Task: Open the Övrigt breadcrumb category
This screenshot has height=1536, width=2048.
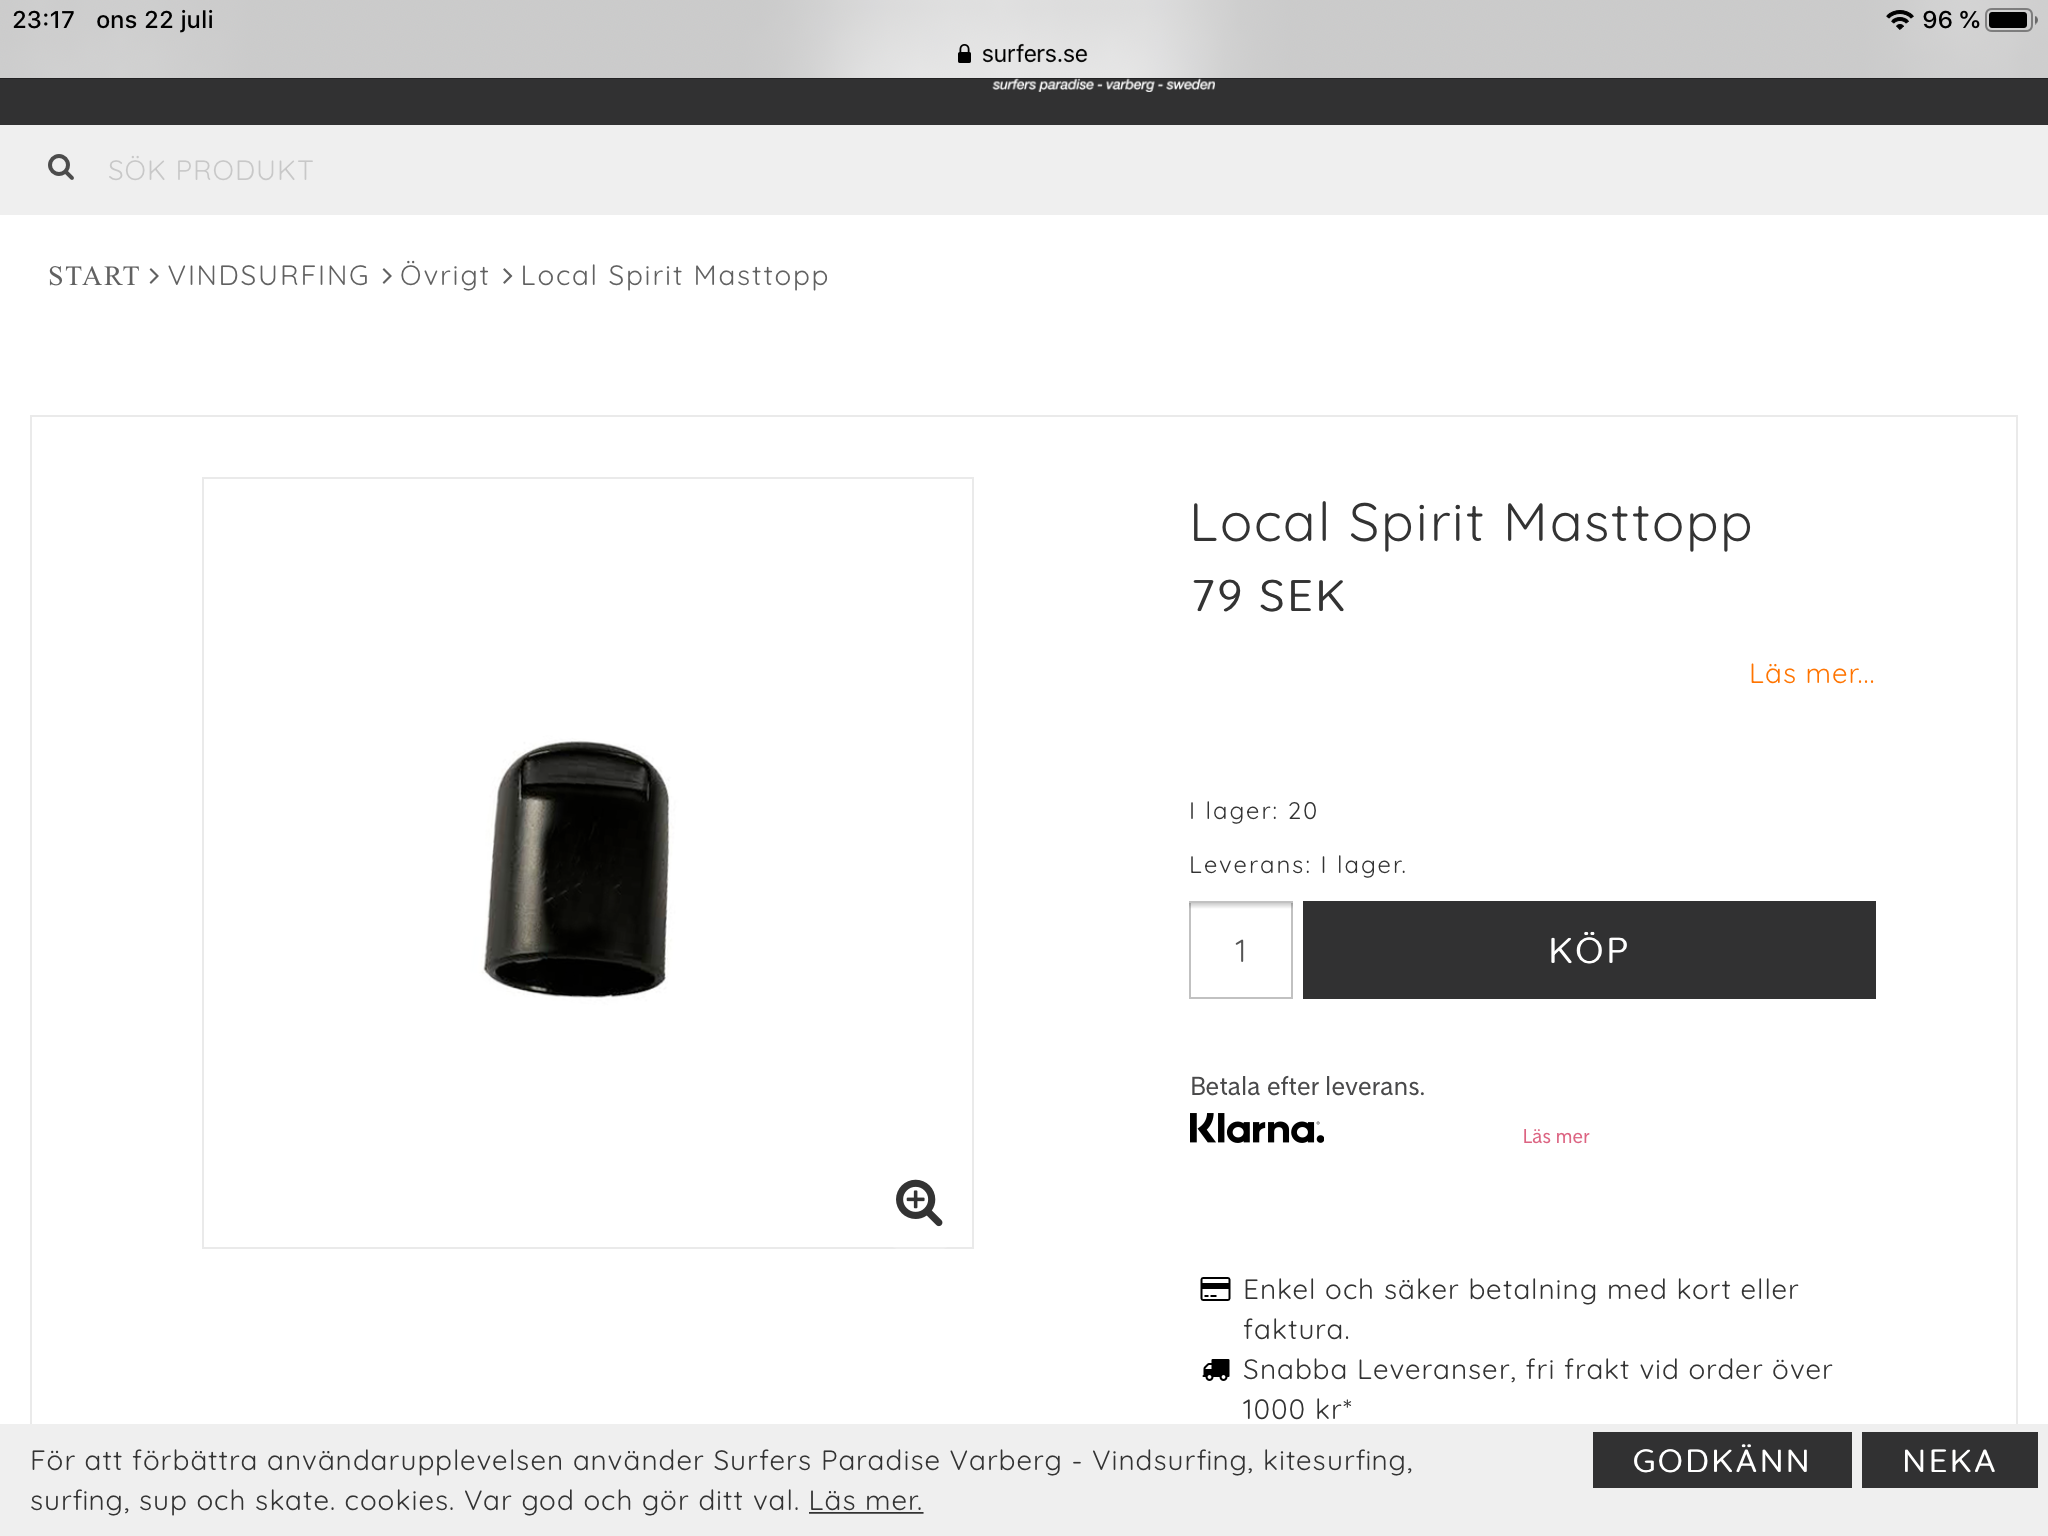Action: pos(445,276)
